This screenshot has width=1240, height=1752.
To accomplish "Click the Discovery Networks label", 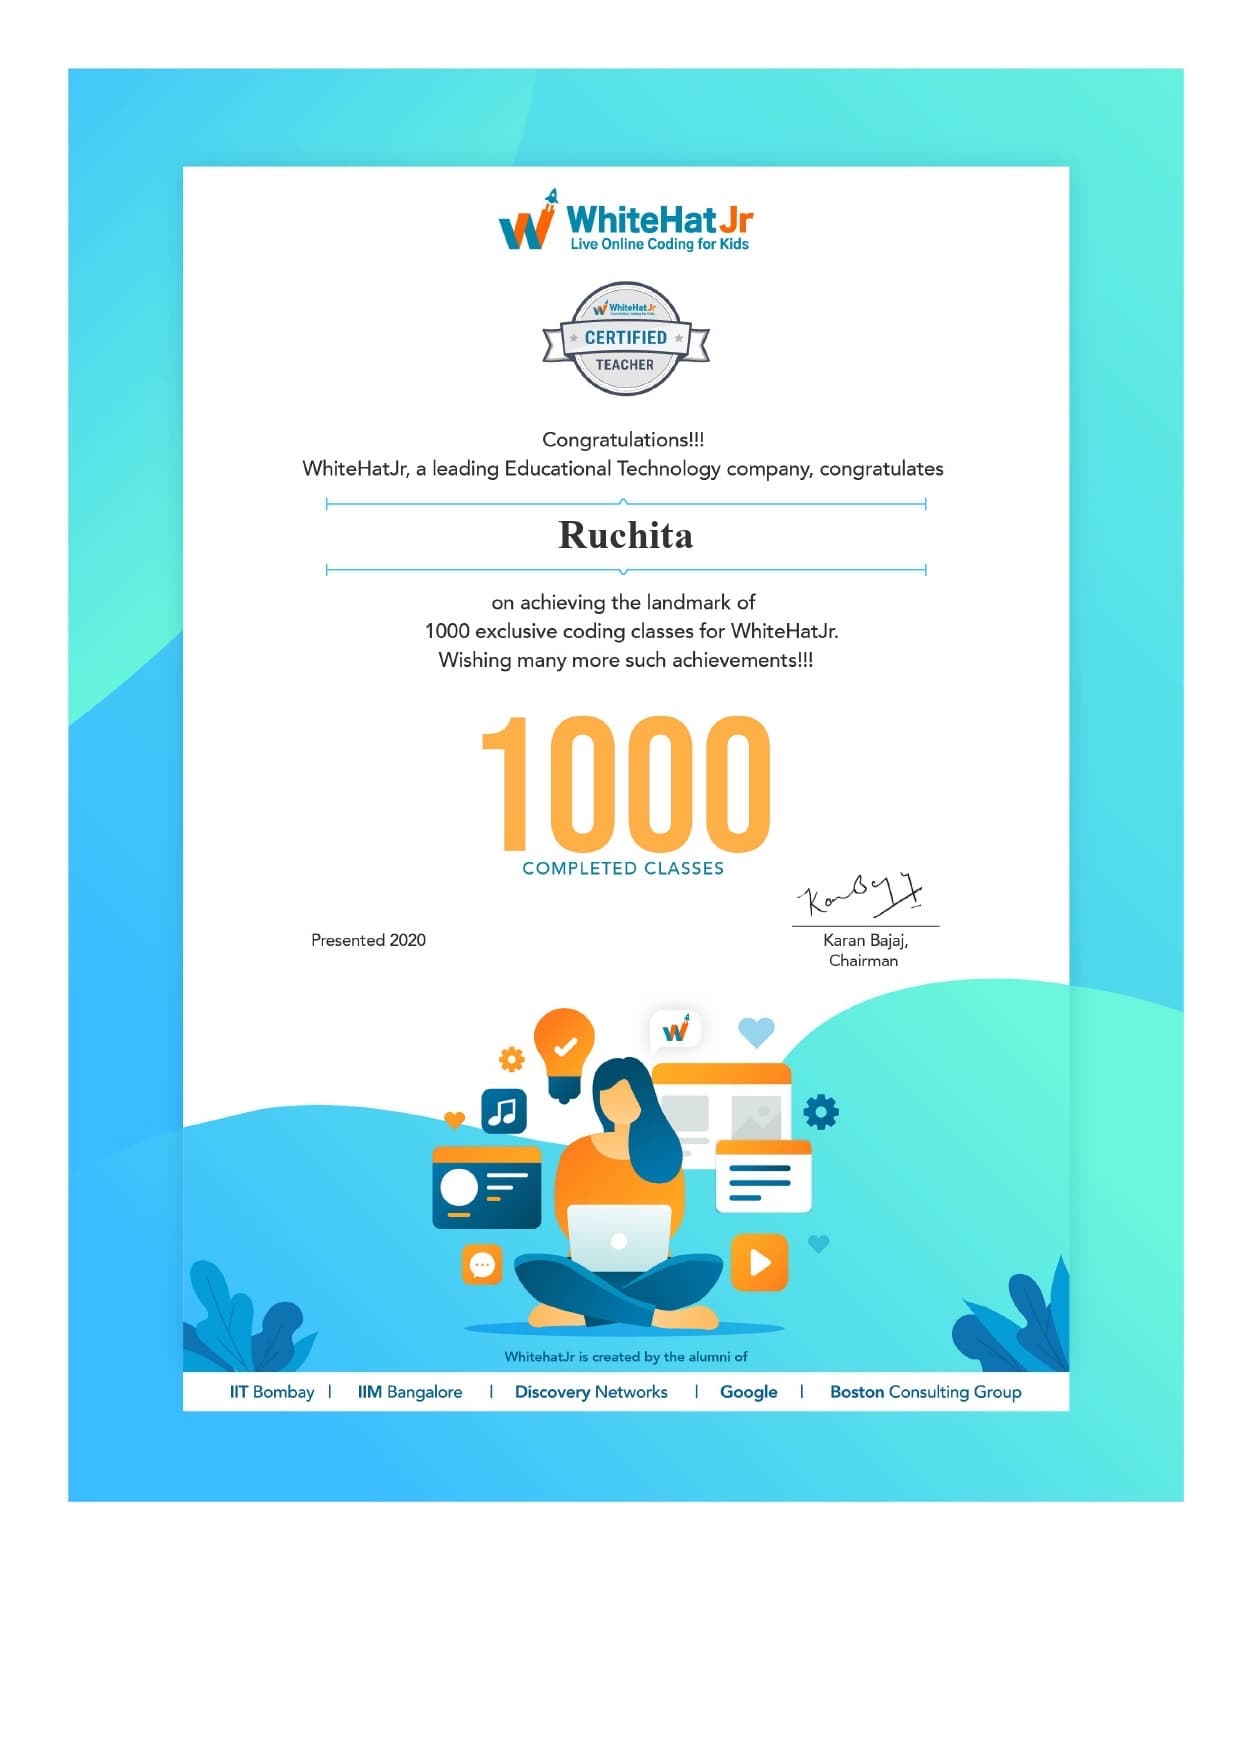I will (x=591, y=1392).
